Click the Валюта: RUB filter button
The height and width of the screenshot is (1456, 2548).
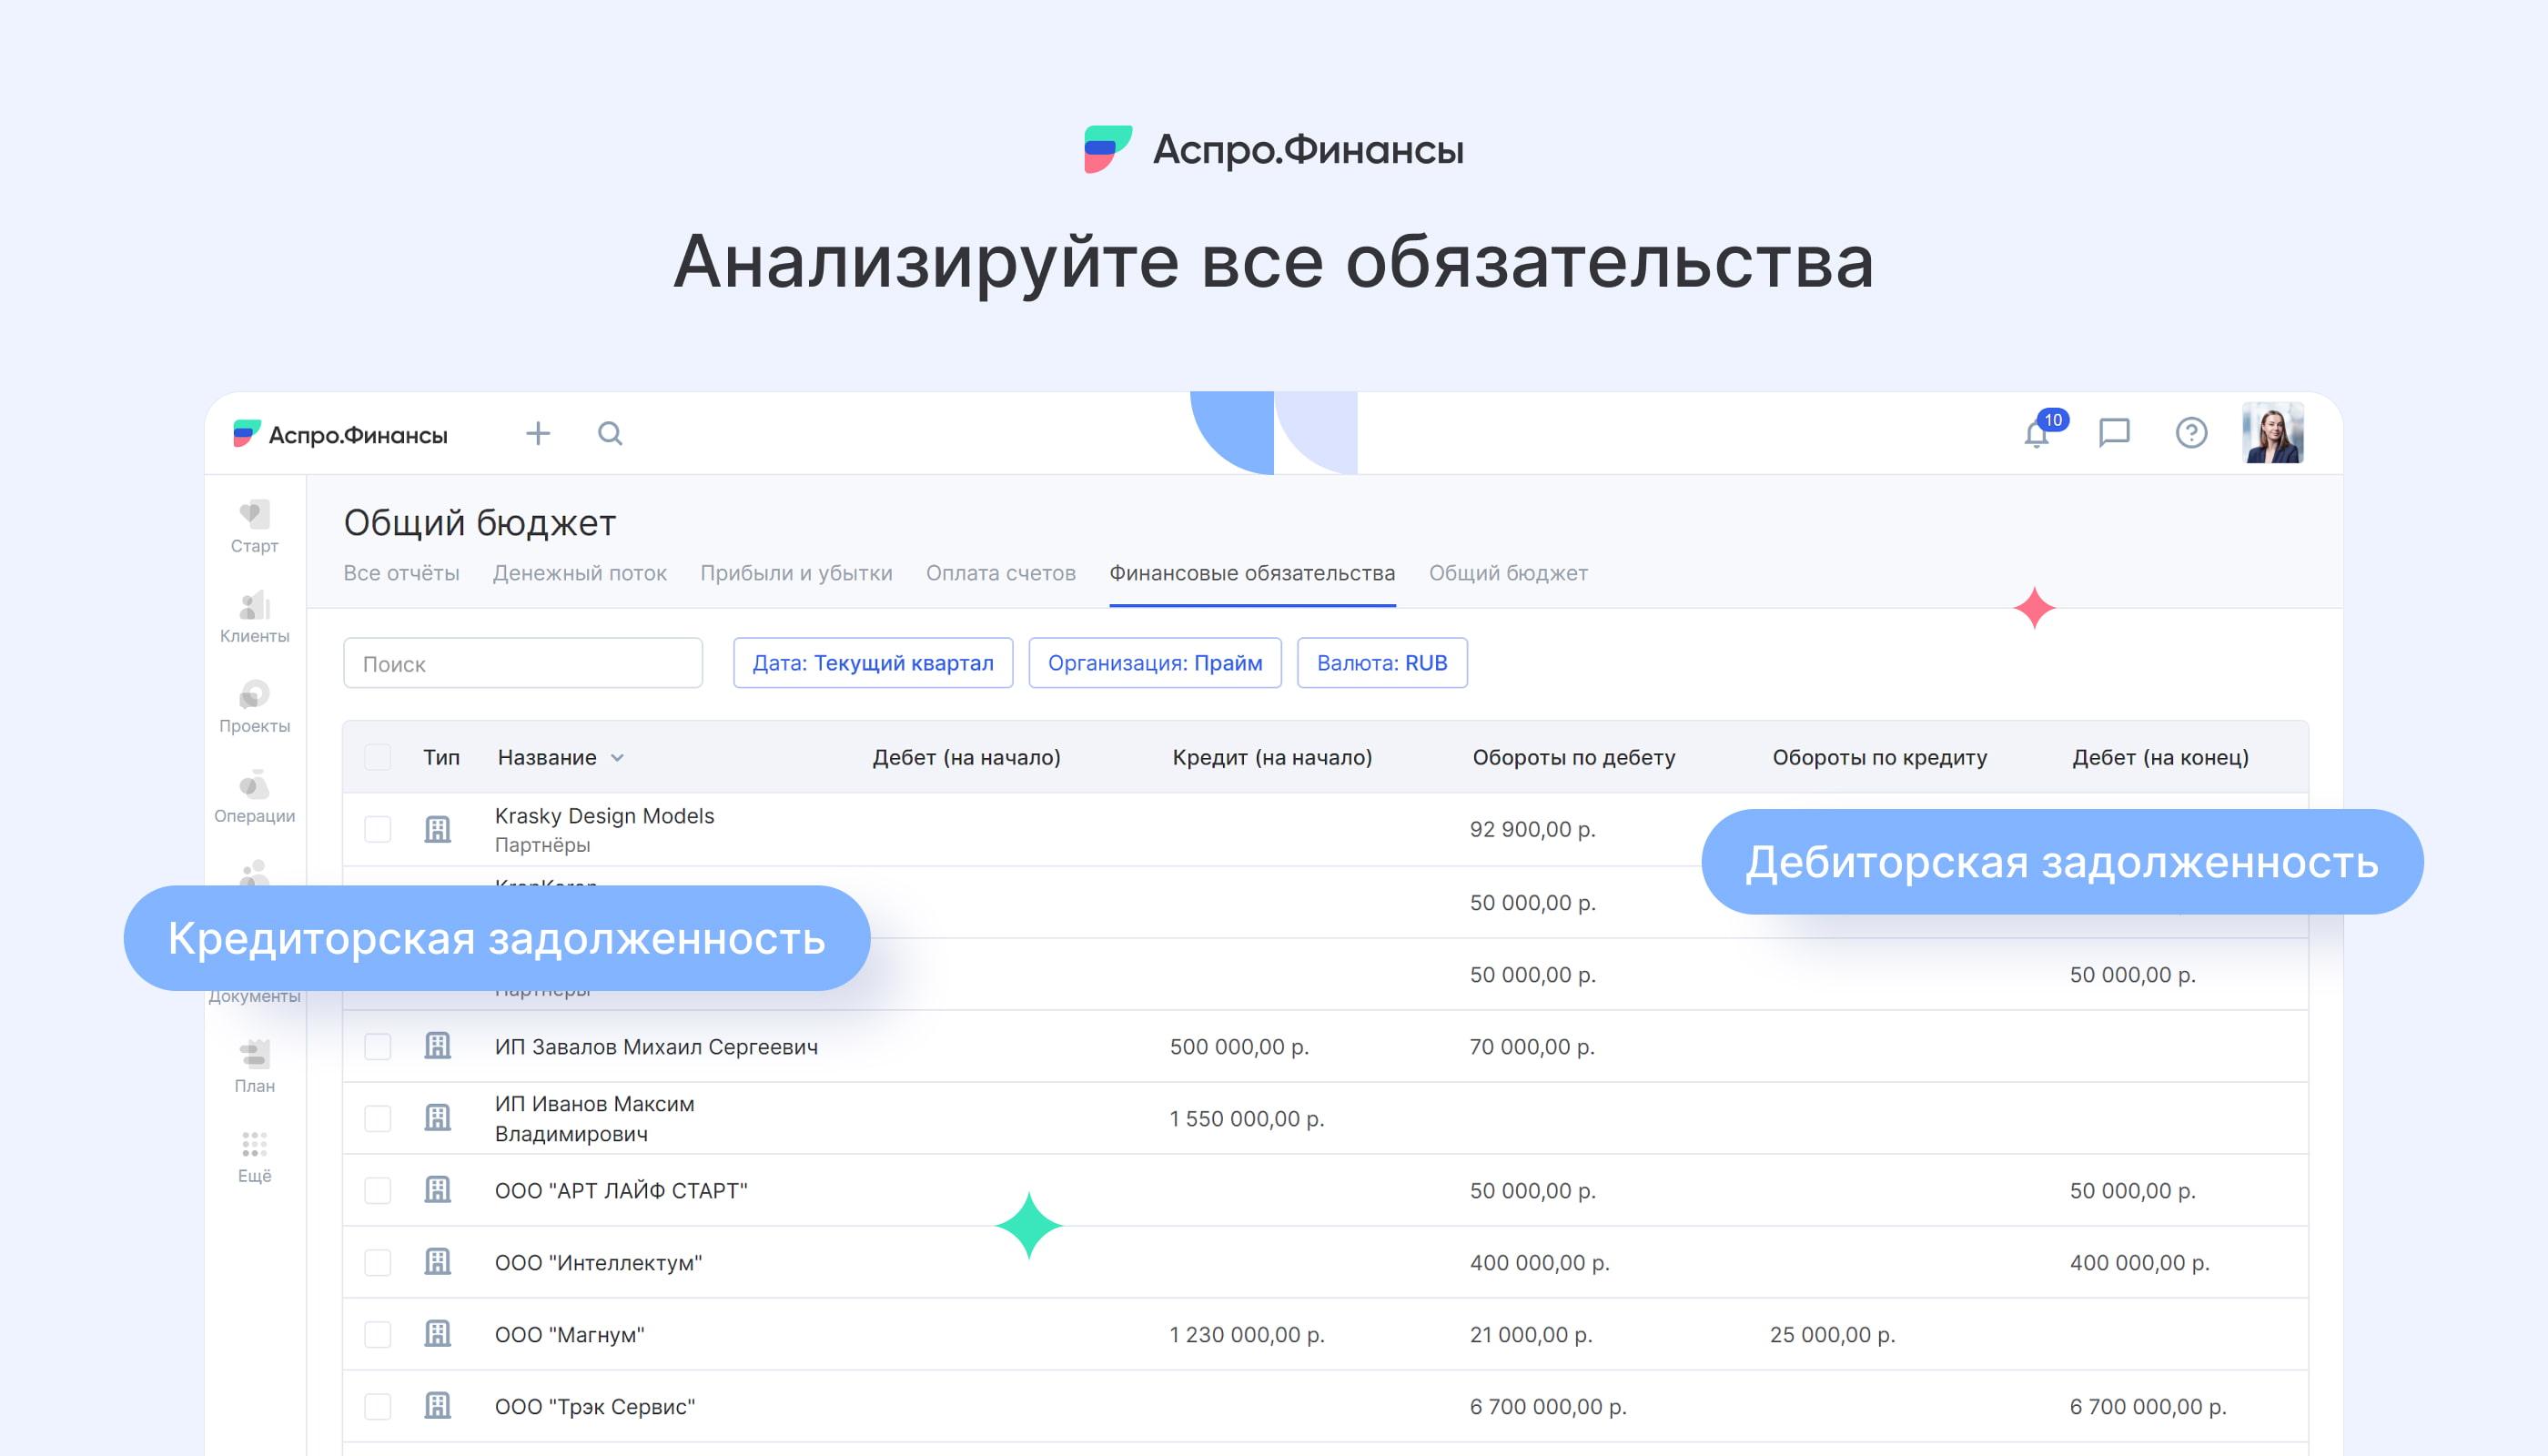point(1381,663)
